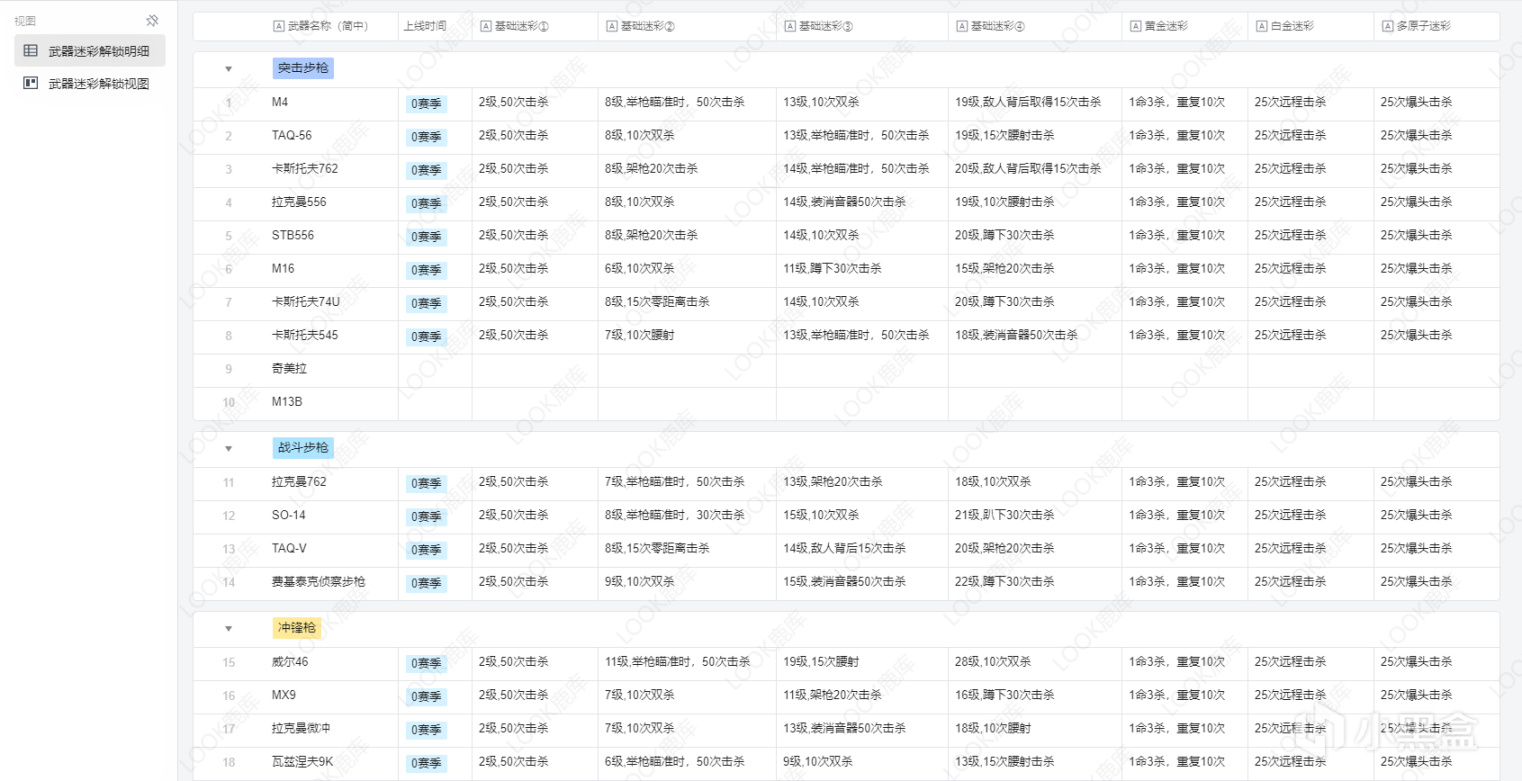Select the 武器名称（简中） column header
The height and width of the screenshot is (781, 1522).
(x=331, y=27)
